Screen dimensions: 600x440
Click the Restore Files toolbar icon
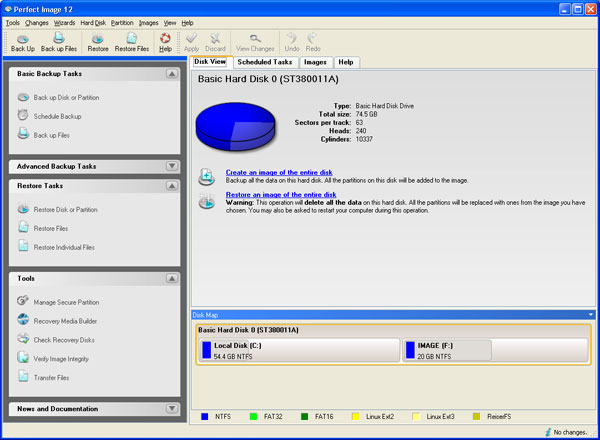(132, 41)
